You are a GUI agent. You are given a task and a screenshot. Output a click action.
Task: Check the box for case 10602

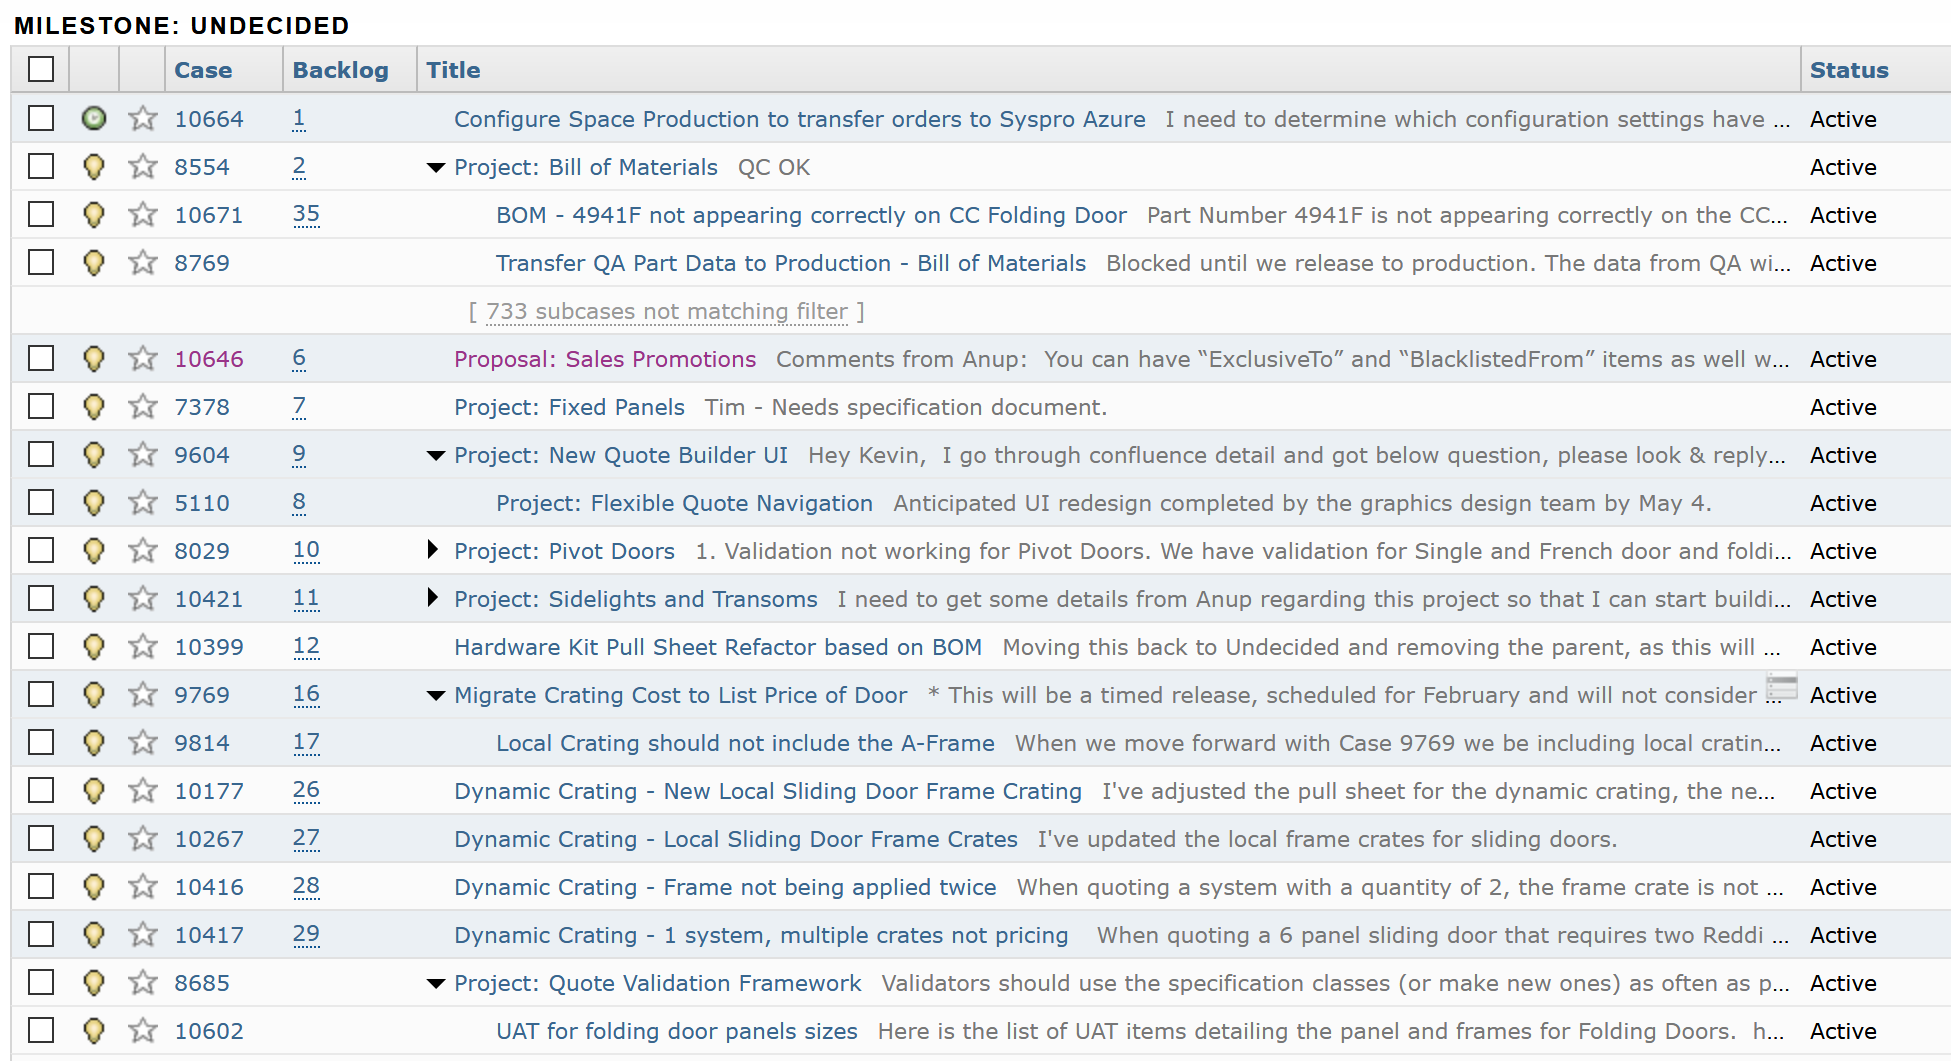click(41, 1030)
